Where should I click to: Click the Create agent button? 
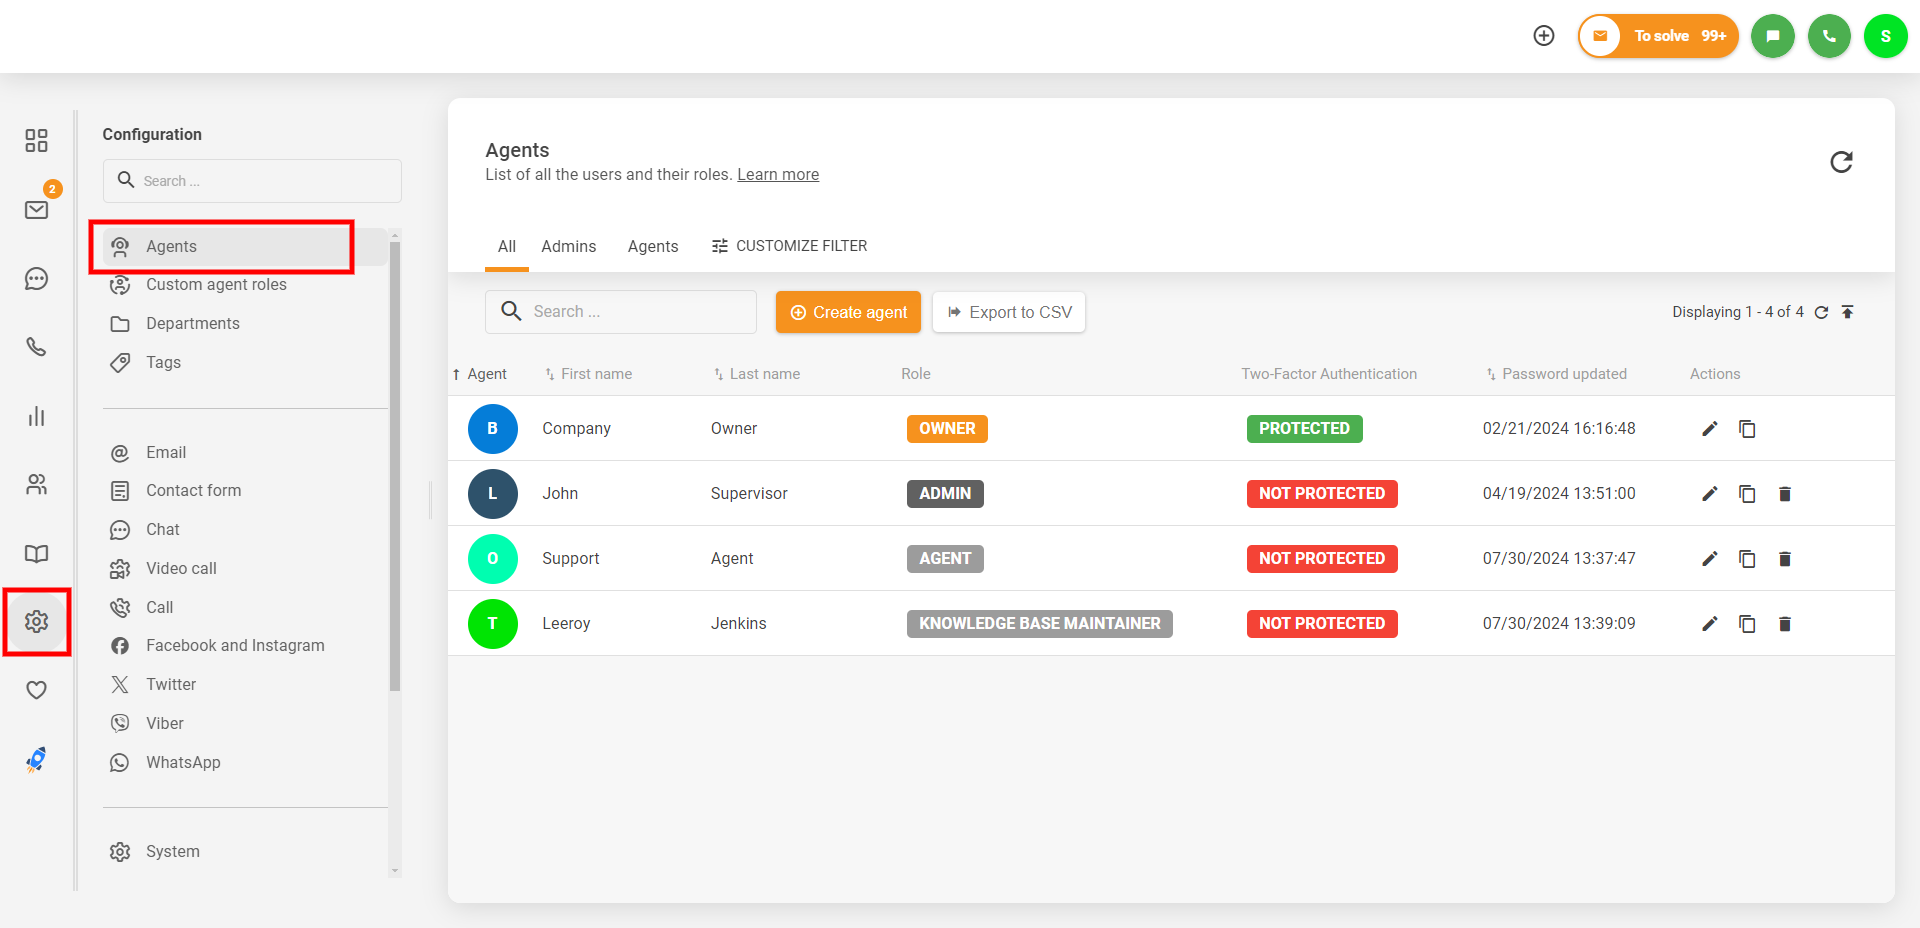(848, 311)
